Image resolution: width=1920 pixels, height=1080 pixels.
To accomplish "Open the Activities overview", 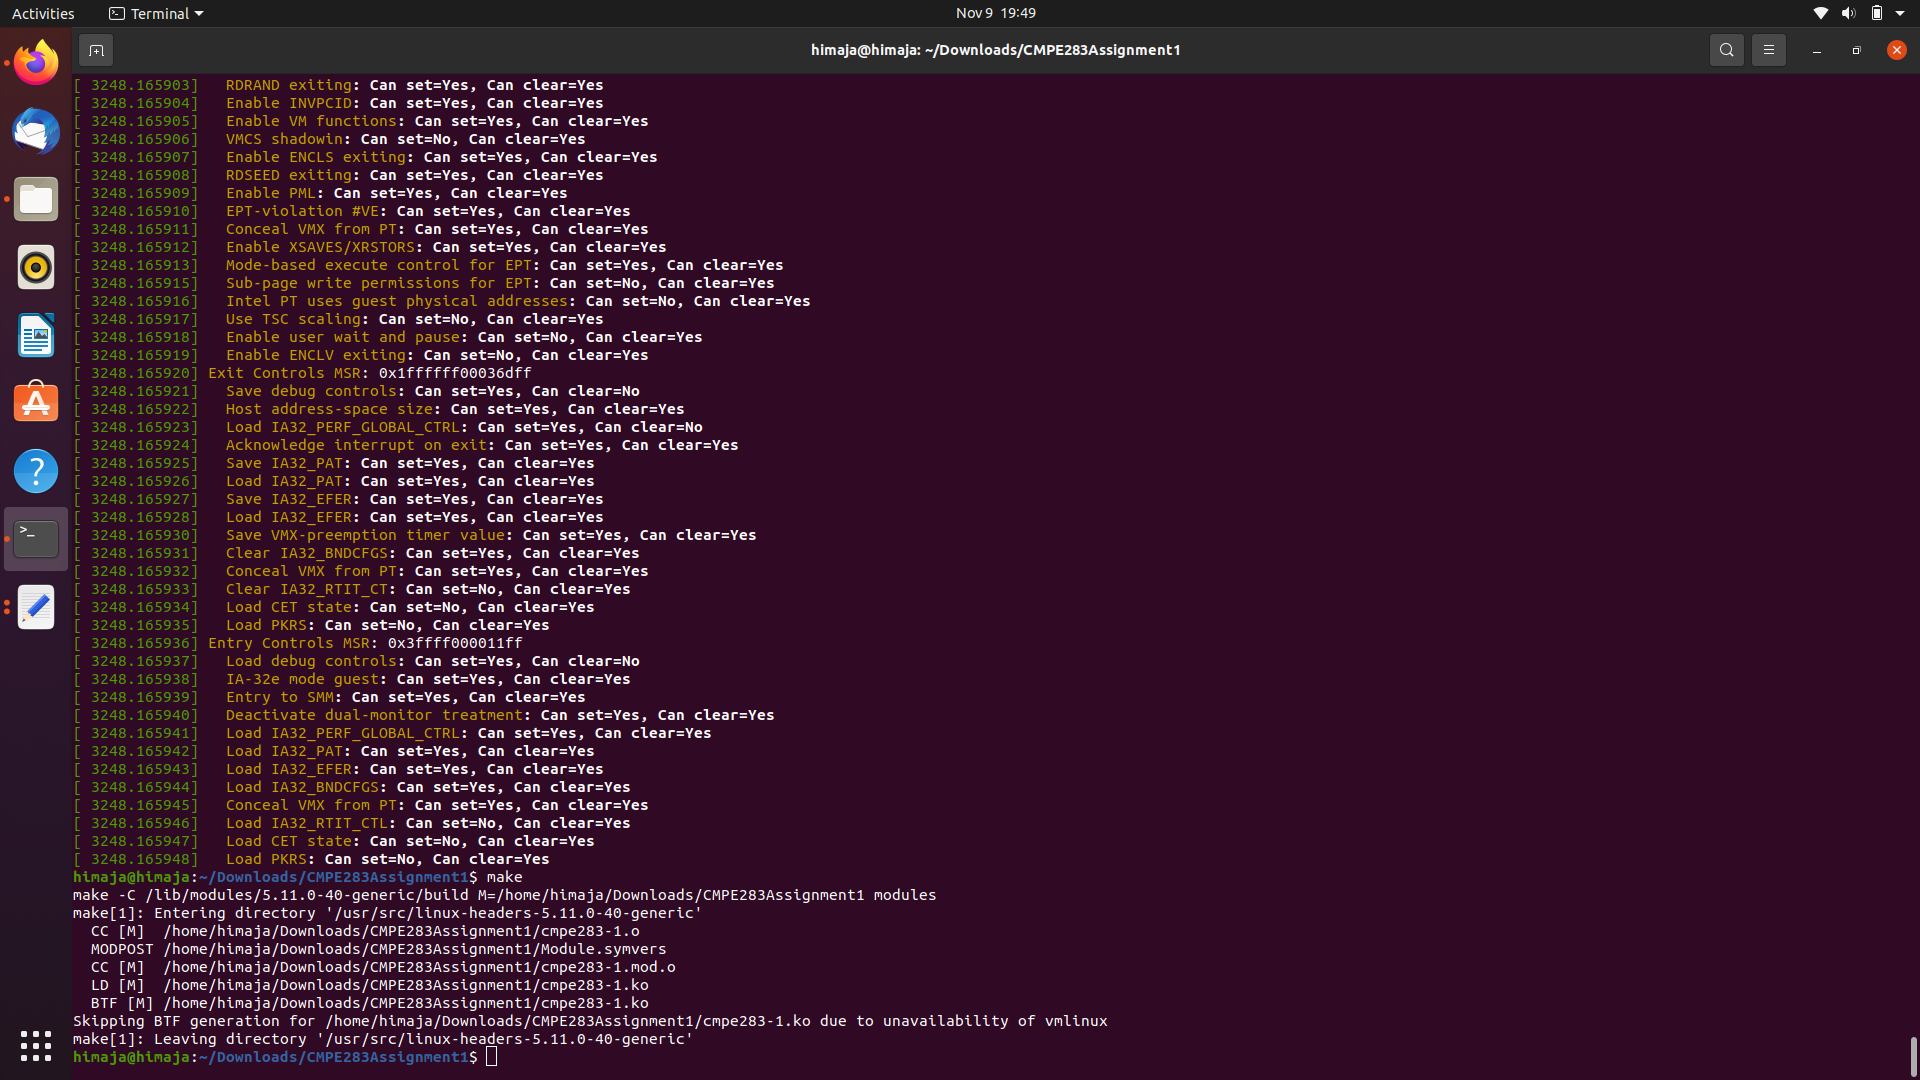I will (x=43, y=13).
